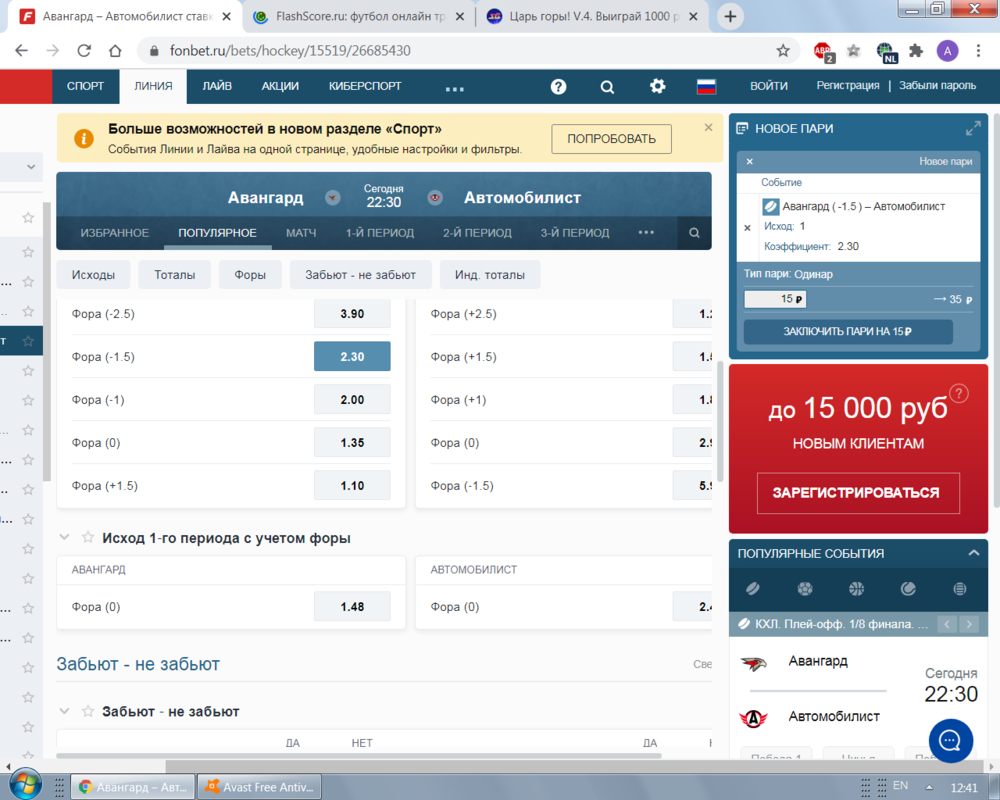Screen dimensions: 1000x800
Task: Open the Adblock Plus extension icon
Action: click(x=824, y=52)
